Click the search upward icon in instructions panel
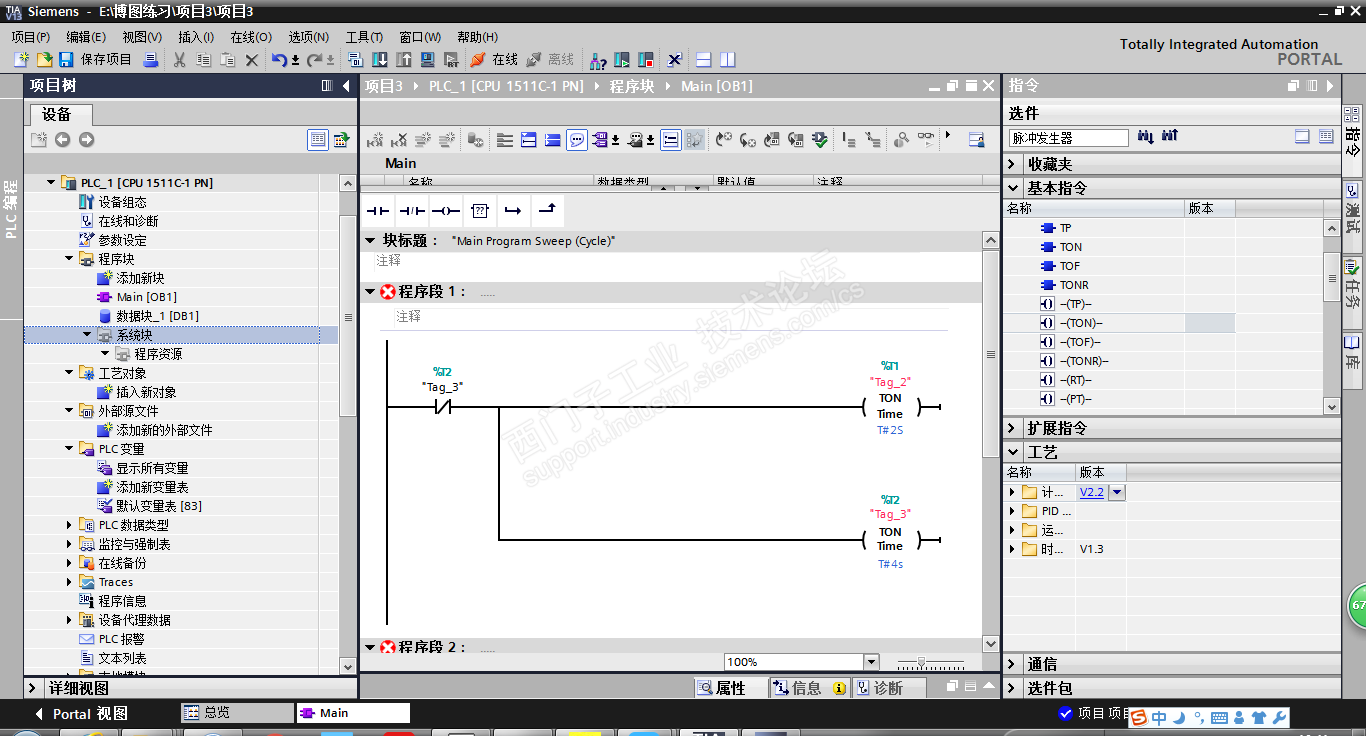Image resolution: width=1366 pixels, height=736 pixels. (x=1170, y=137)
